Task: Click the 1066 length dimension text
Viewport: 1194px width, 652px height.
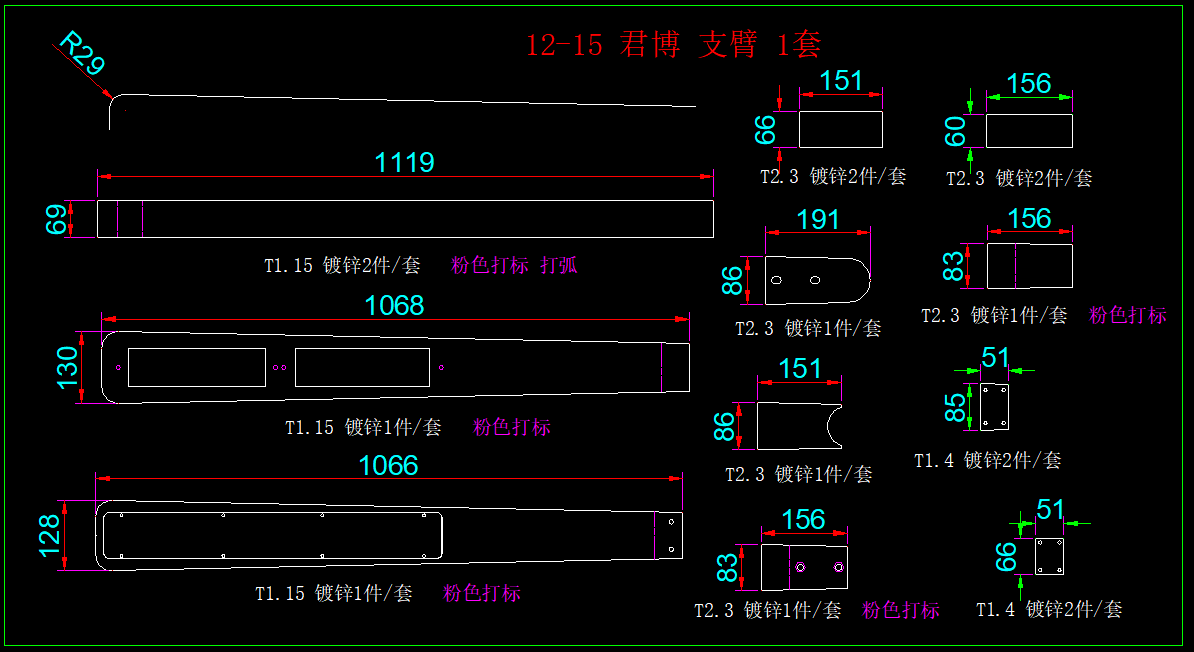Action: pyautogui.click(x=388, y=465)
